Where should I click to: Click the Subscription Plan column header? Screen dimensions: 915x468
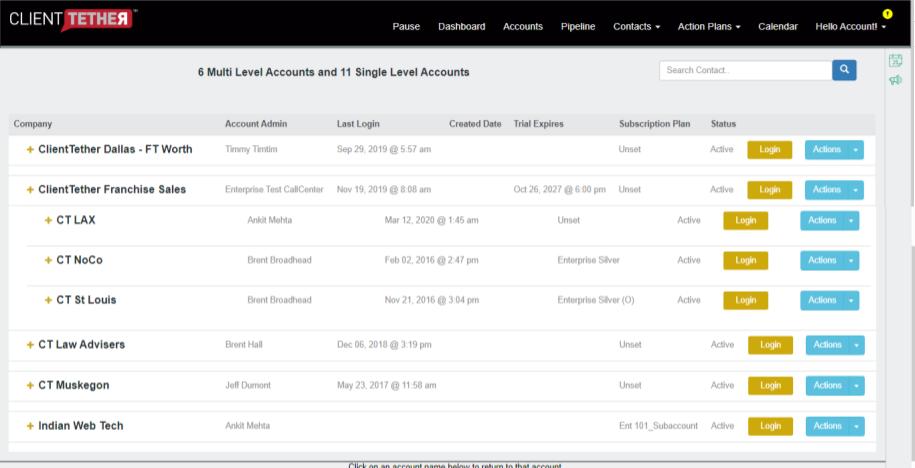[x=654, y=124]
